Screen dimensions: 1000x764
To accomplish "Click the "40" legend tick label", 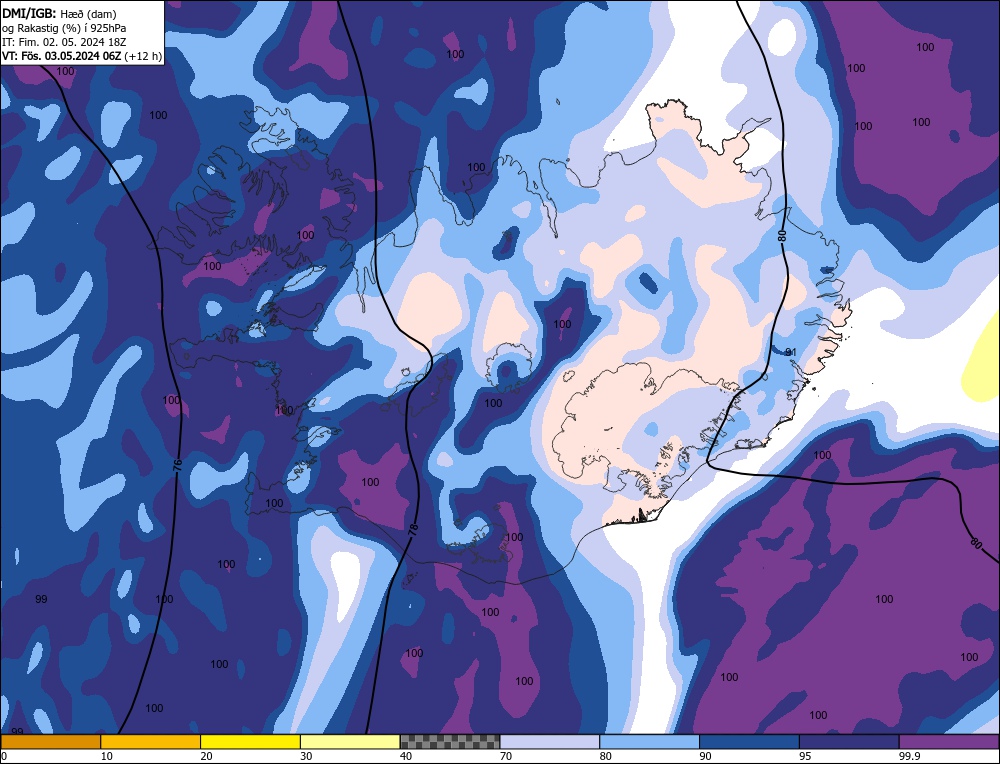I will [x=406, y=756].
